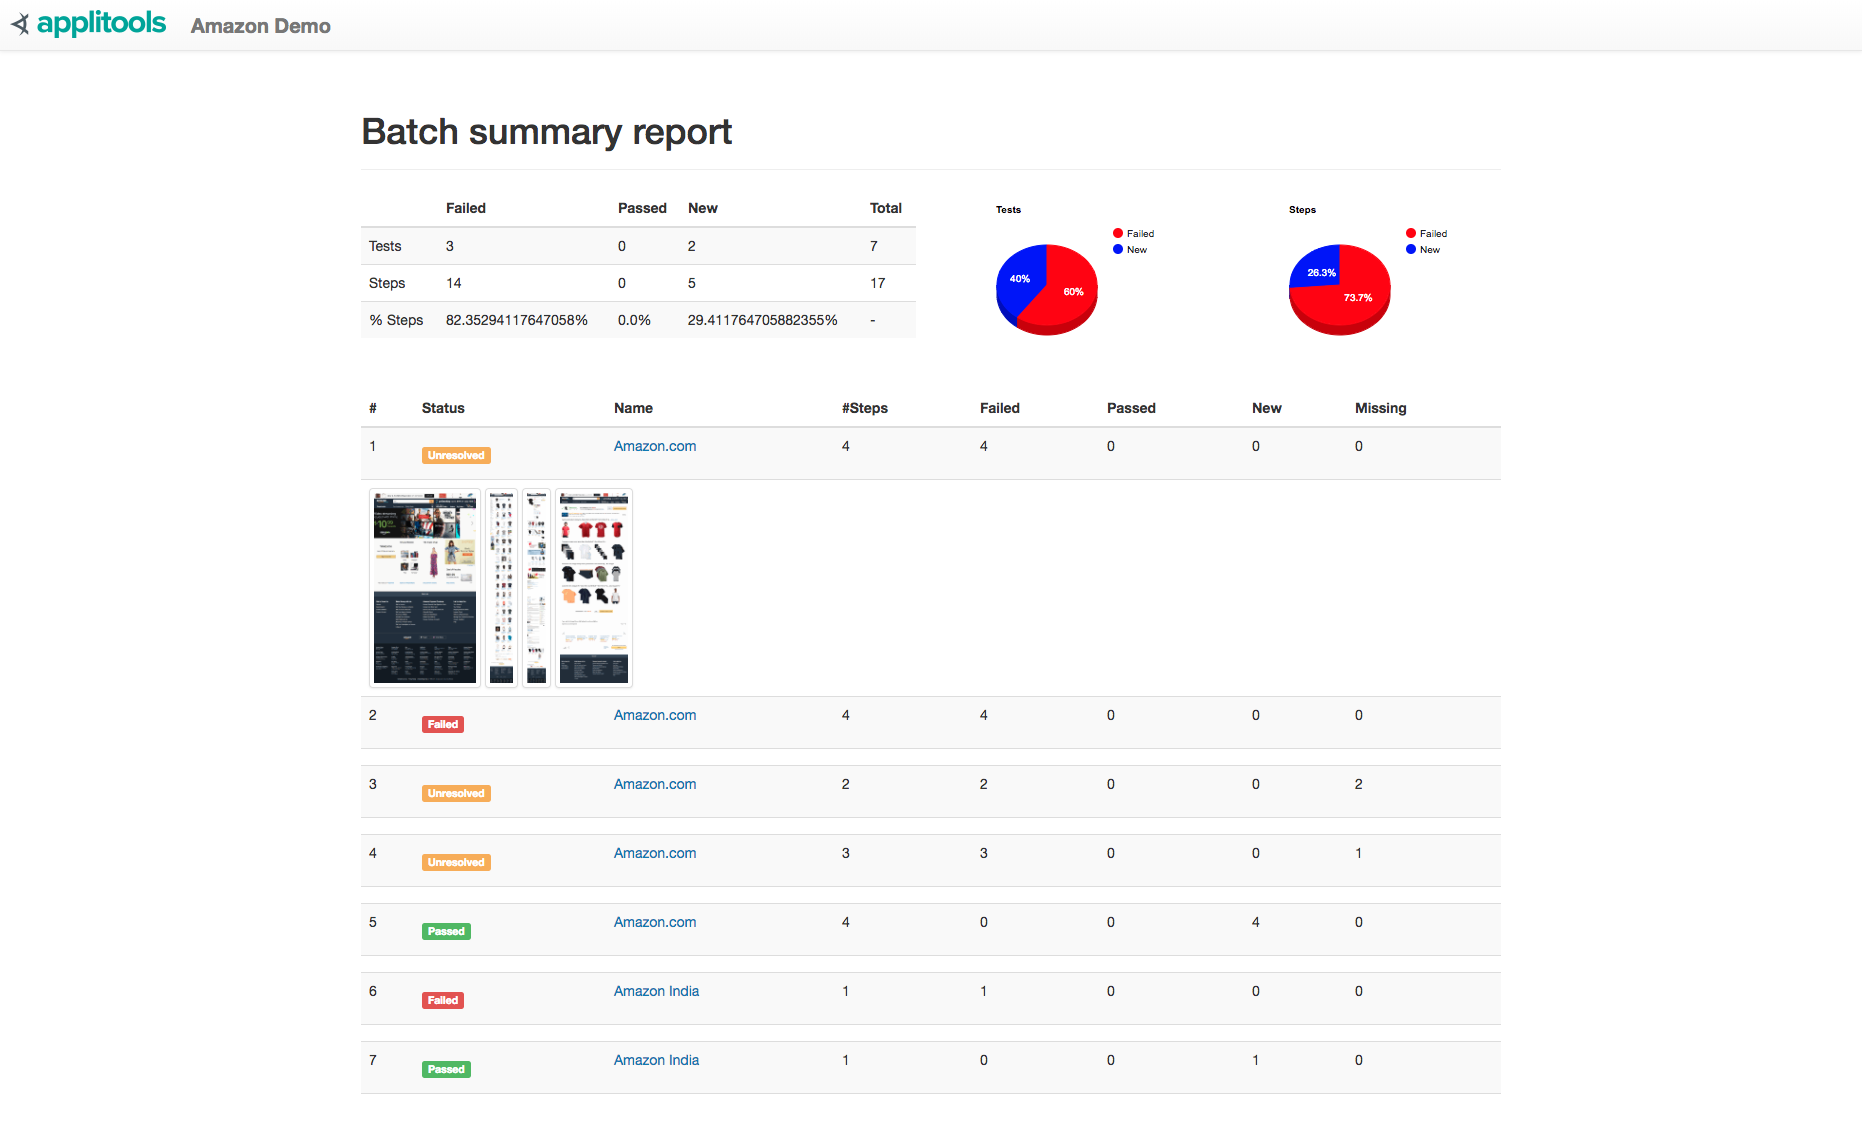Click the Tests chart title
The image size is (1862, 1130).
click(x=1008, y=210)
